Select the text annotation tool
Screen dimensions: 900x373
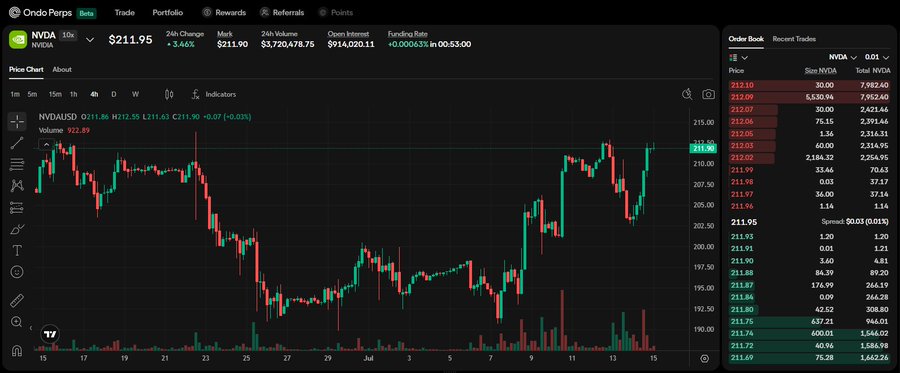click(17, 250)
